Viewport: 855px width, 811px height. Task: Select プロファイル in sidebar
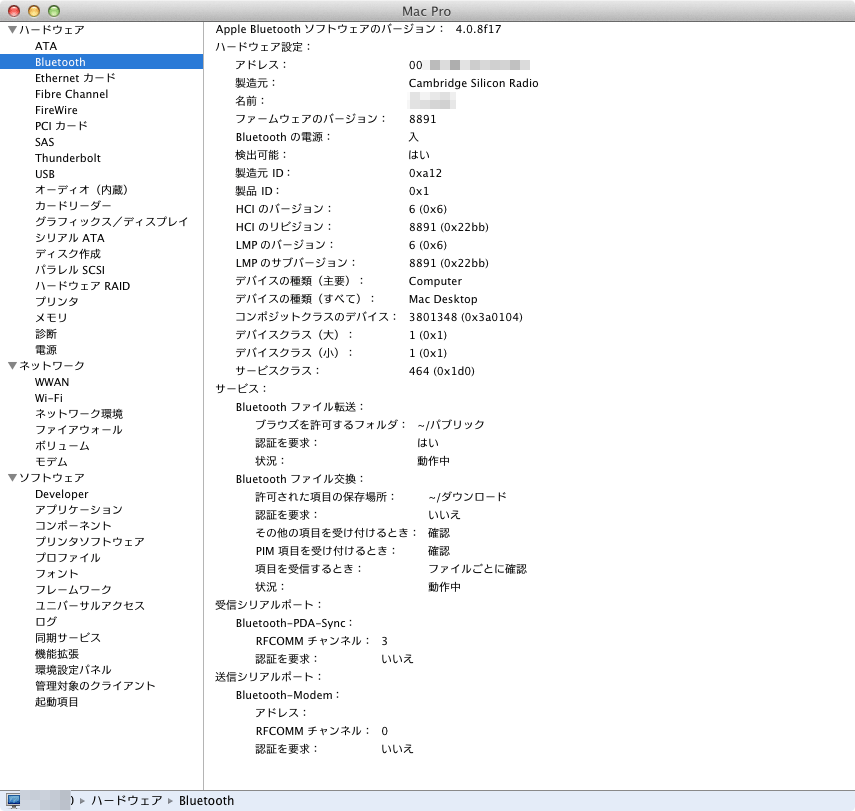click(68, 558)
